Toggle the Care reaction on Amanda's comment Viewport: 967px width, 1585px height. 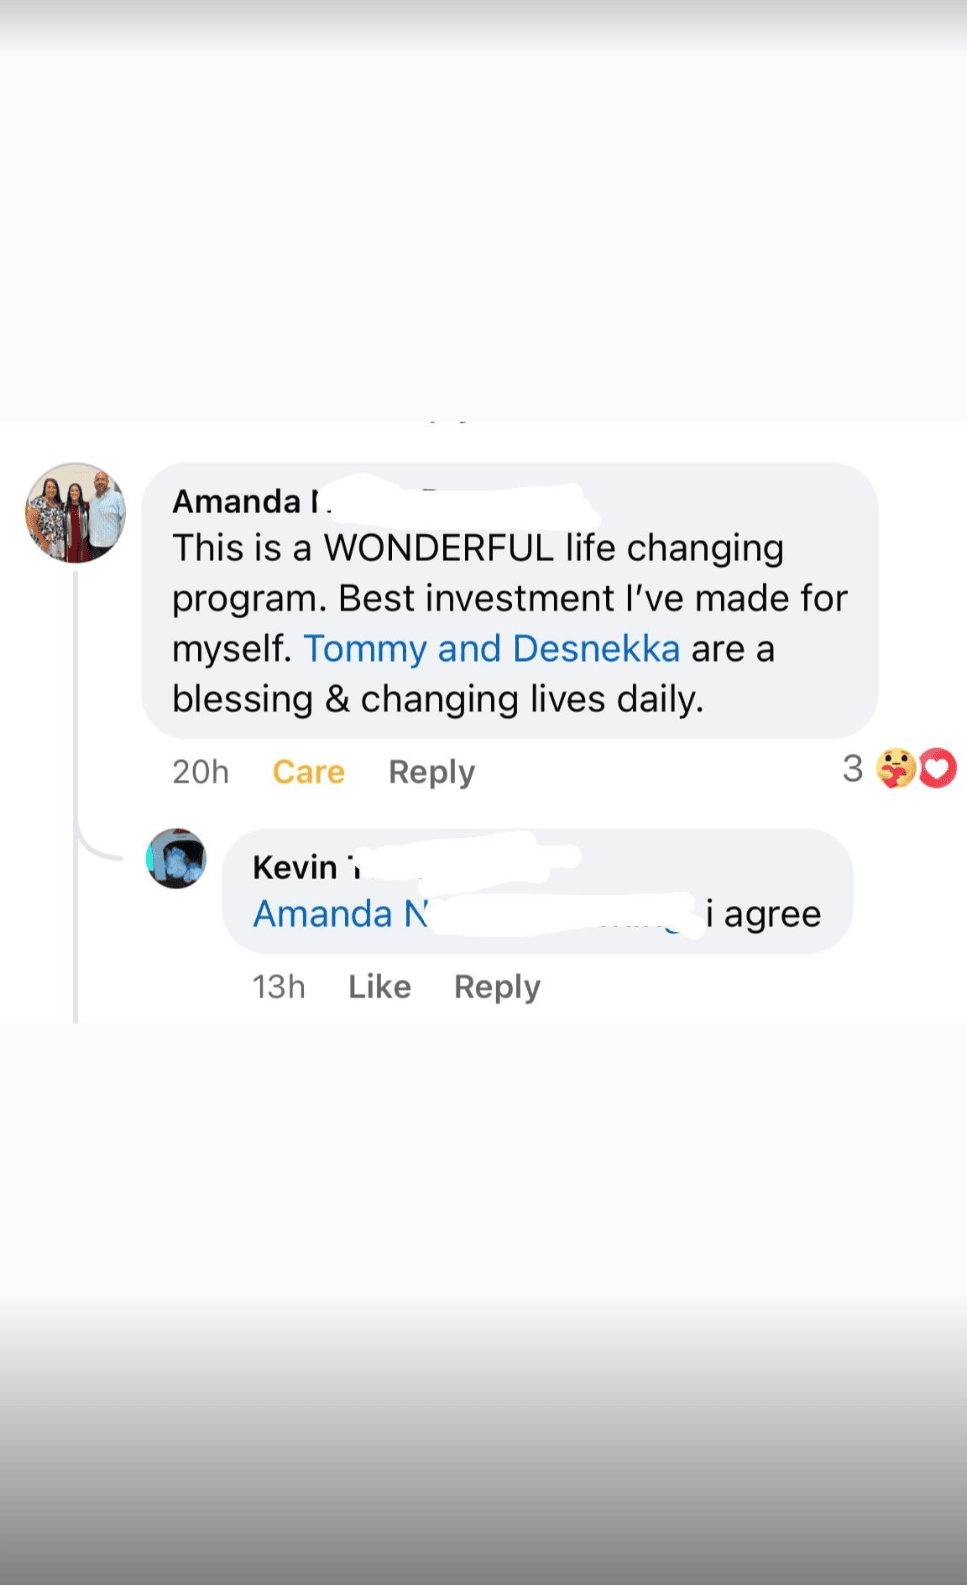tap(308, 772)
